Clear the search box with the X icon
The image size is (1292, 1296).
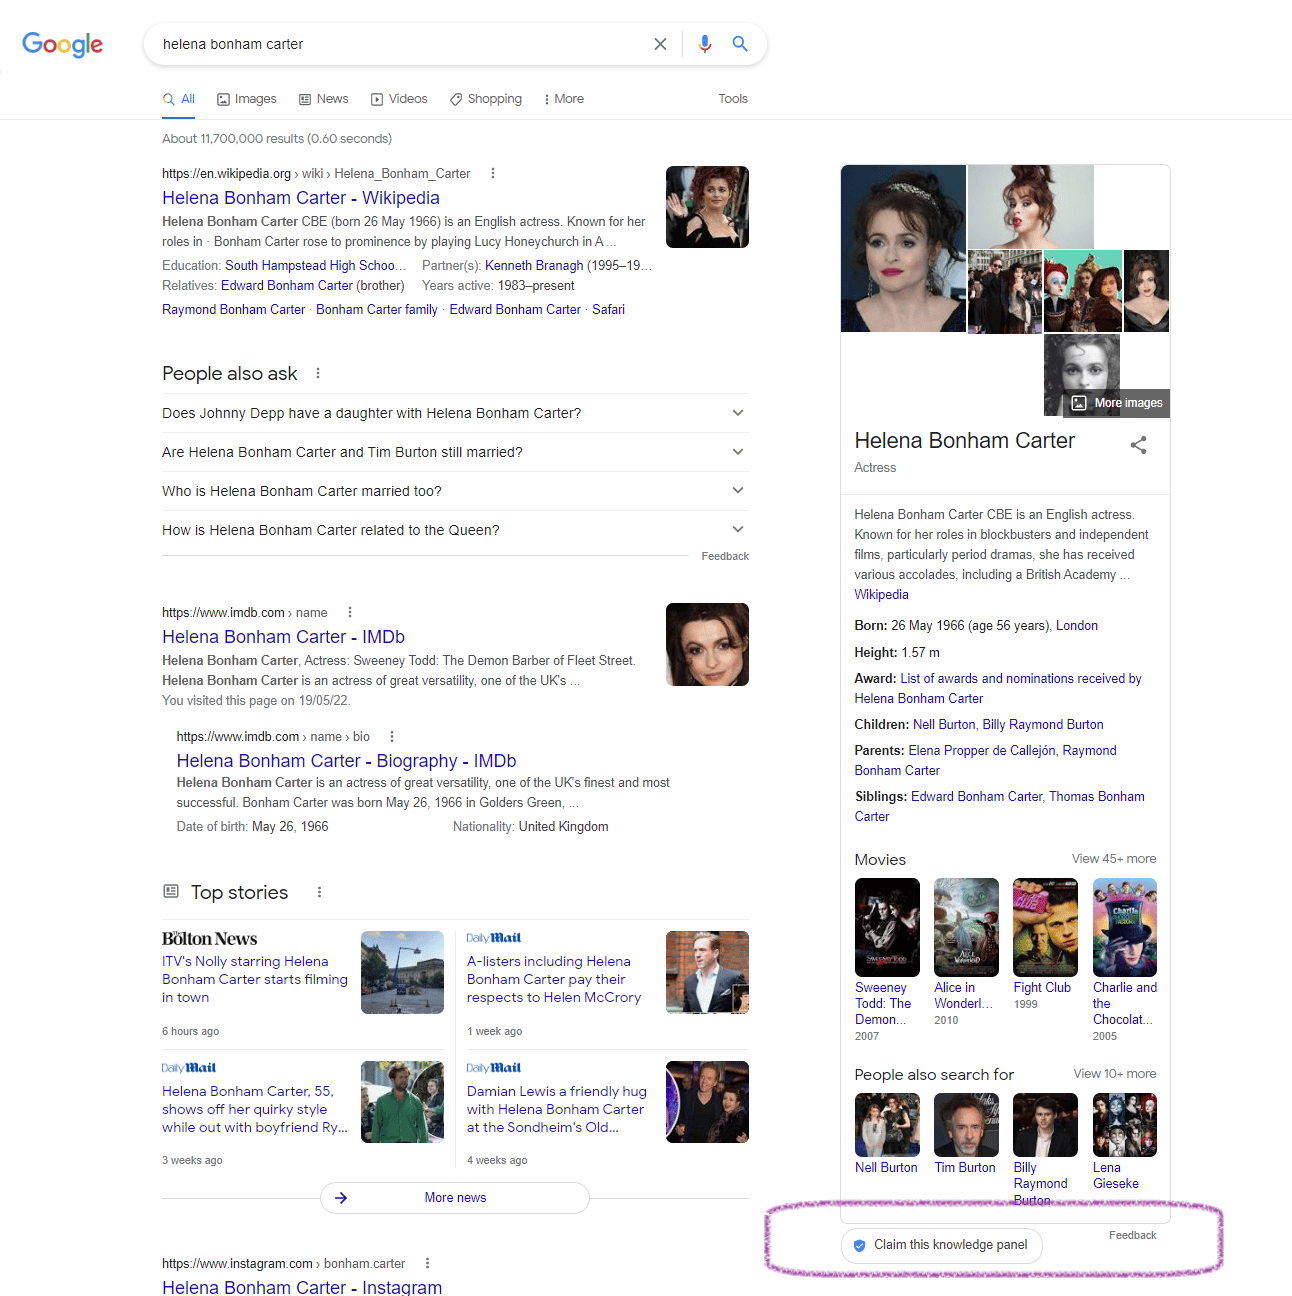click(x=660, y=44)
